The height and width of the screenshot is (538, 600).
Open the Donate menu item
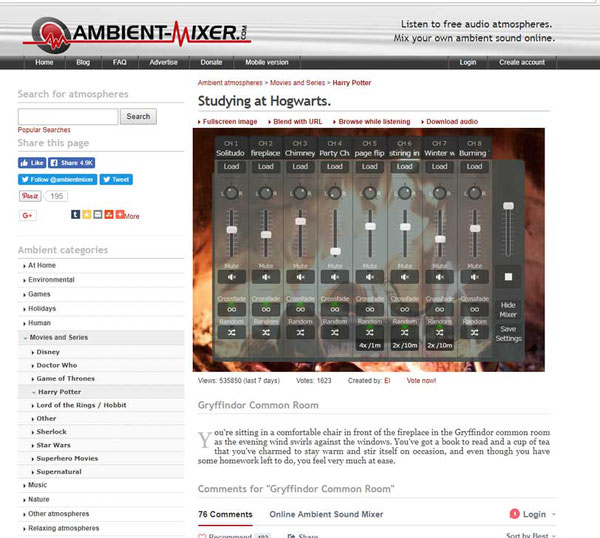tap(211, 62)
